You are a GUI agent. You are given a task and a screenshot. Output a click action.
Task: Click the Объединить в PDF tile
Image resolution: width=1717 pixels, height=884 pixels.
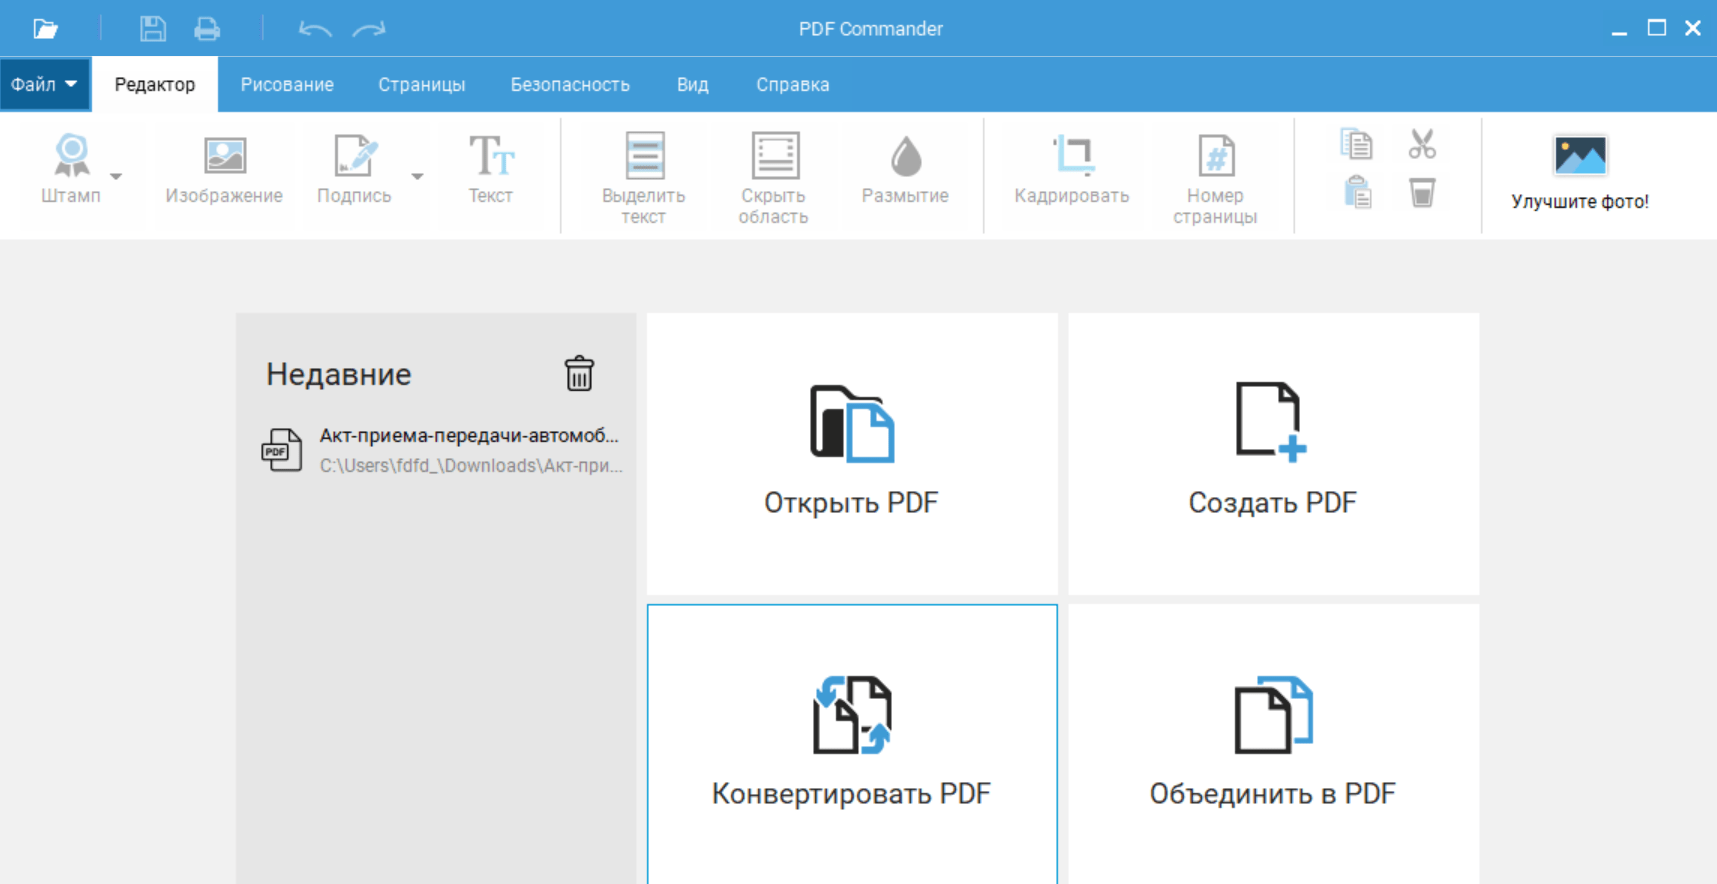pos(1273,744)
